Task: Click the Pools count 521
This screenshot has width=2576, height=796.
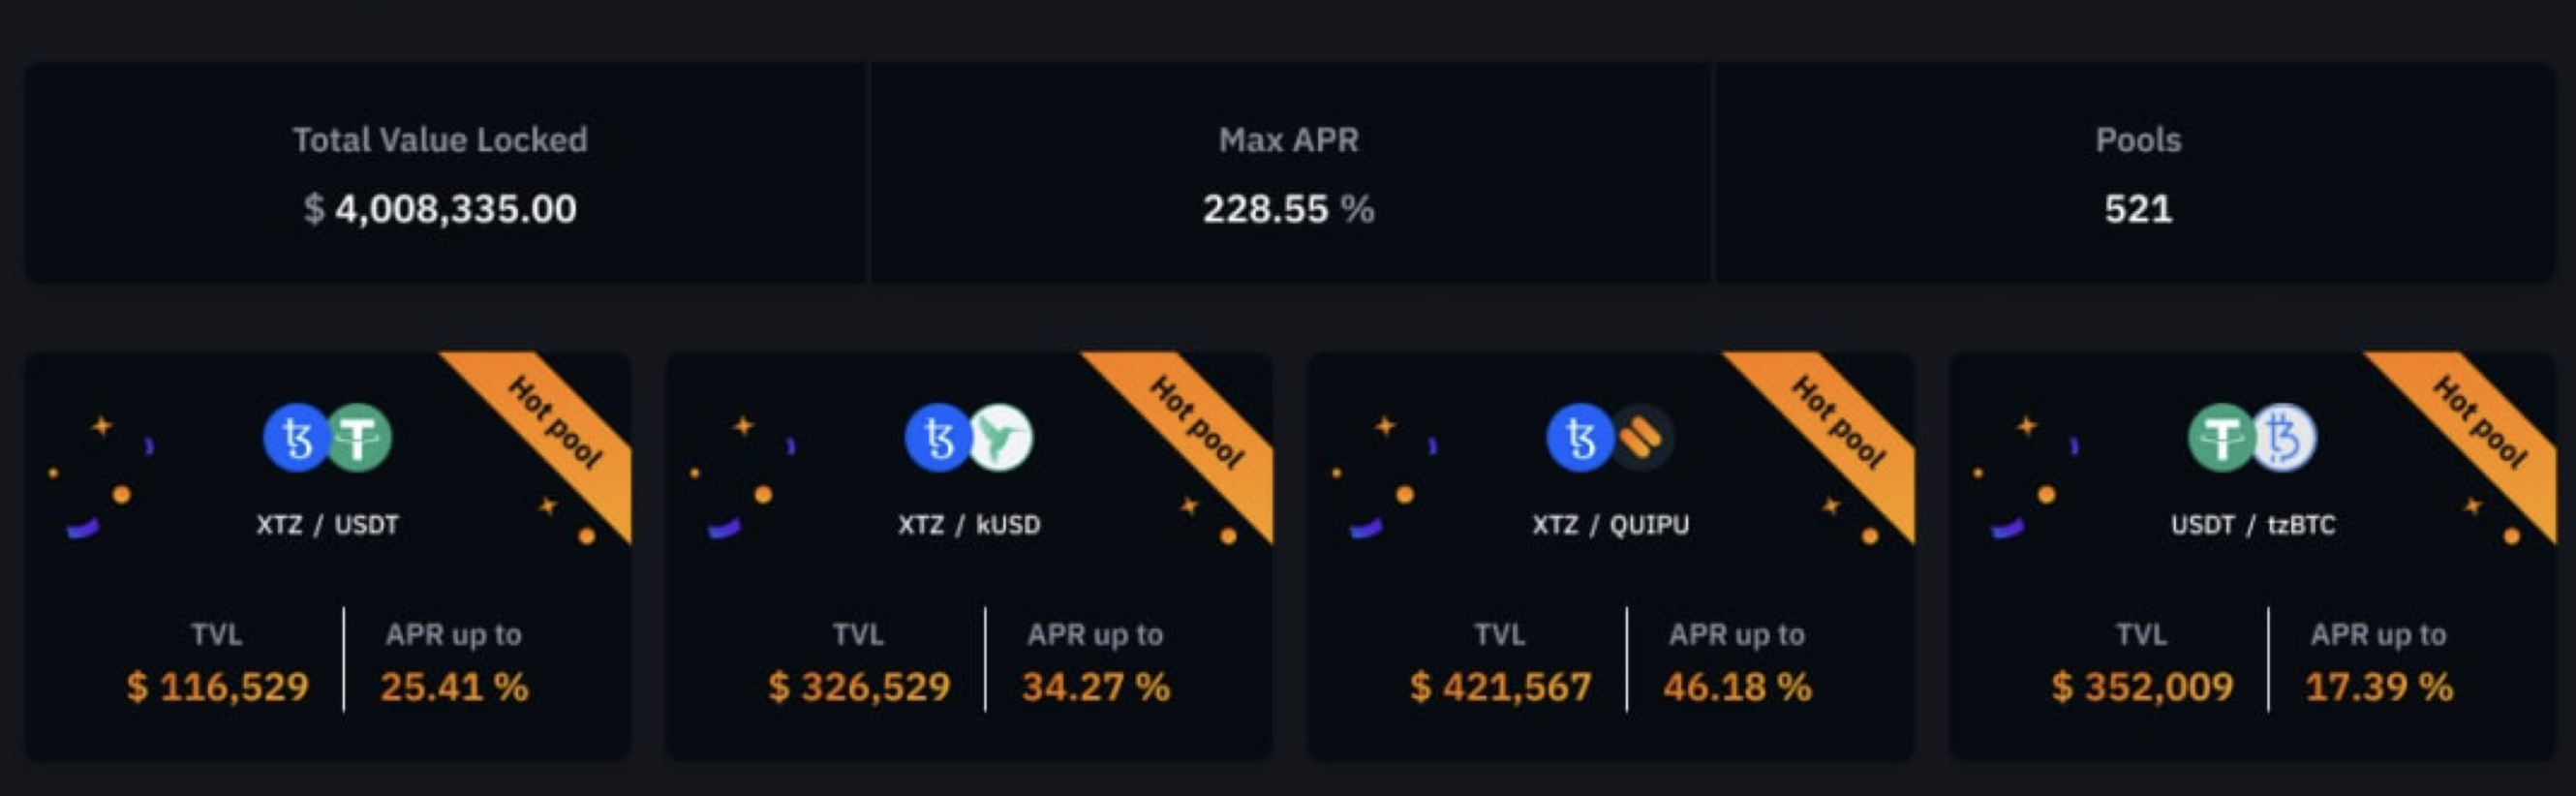Action: click(2140, 210)
